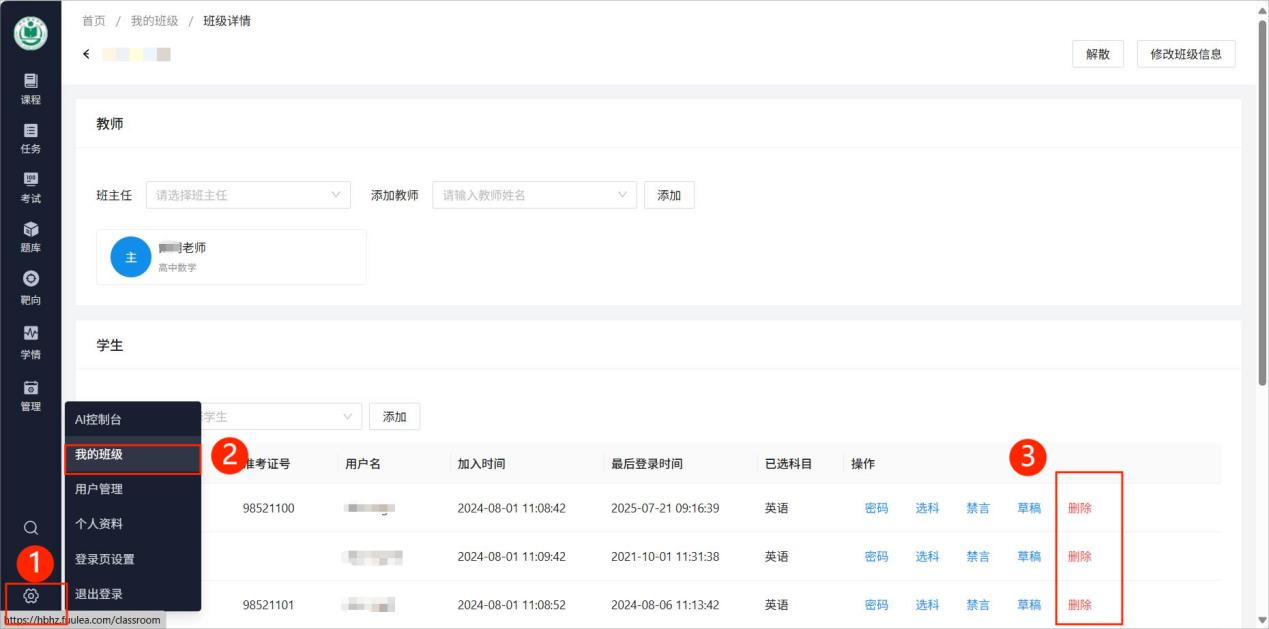Click the 解散 button
Image resolution: width=1269 pixels, height=629 pixels.
click(1098, 54)
